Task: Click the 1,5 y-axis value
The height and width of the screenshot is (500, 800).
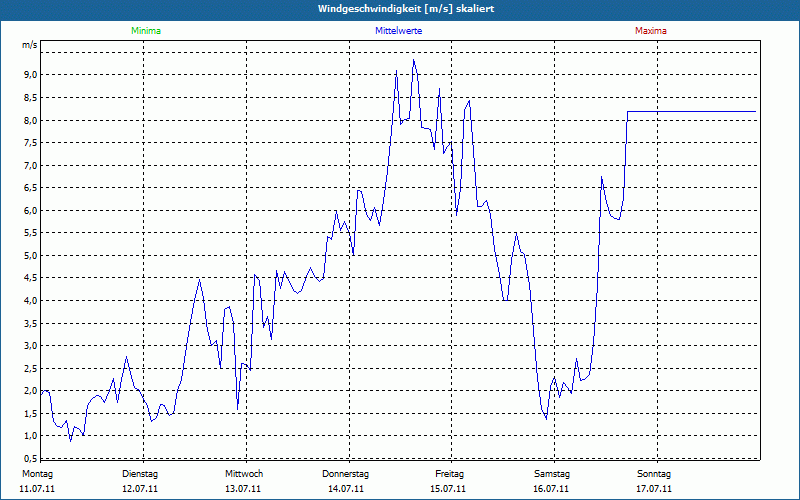Action: (x=31, y=413)
